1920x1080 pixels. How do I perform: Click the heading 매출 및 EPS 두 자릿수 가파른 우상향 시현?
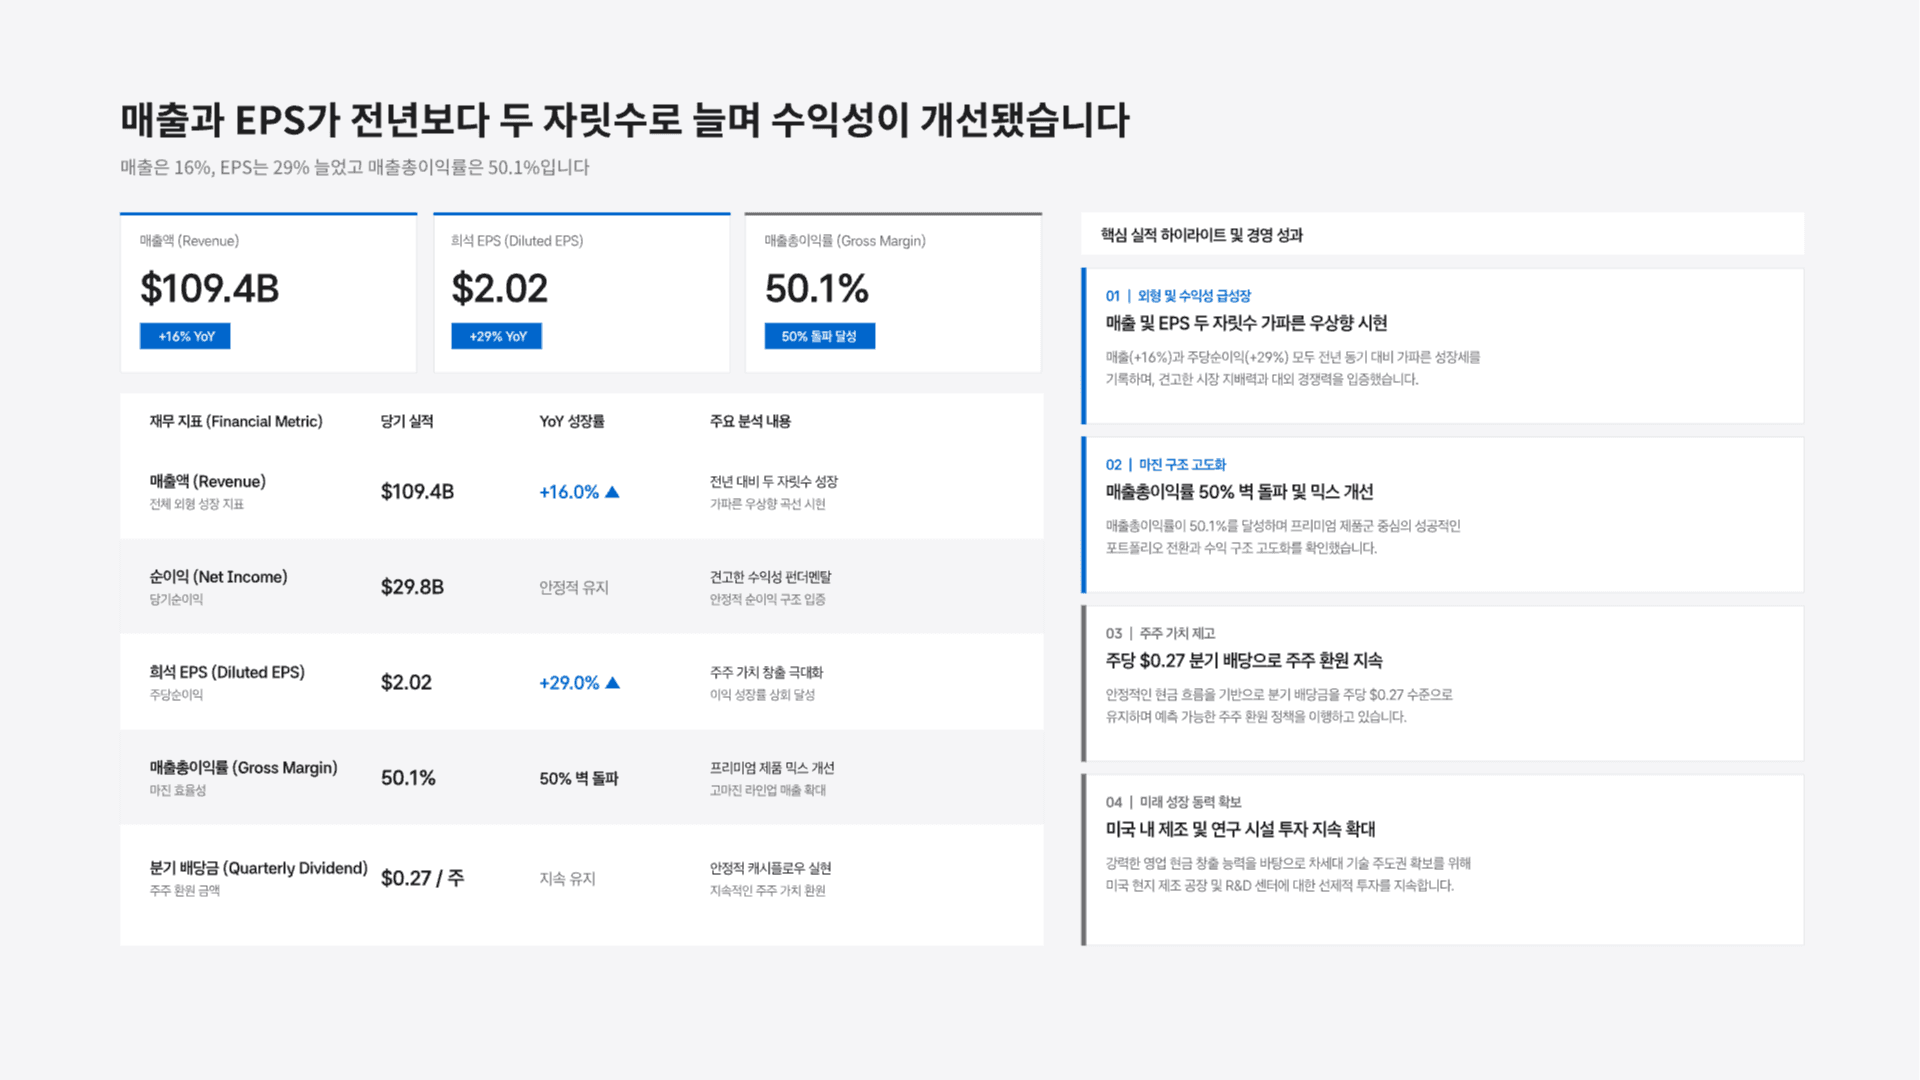coord(1246,323)
